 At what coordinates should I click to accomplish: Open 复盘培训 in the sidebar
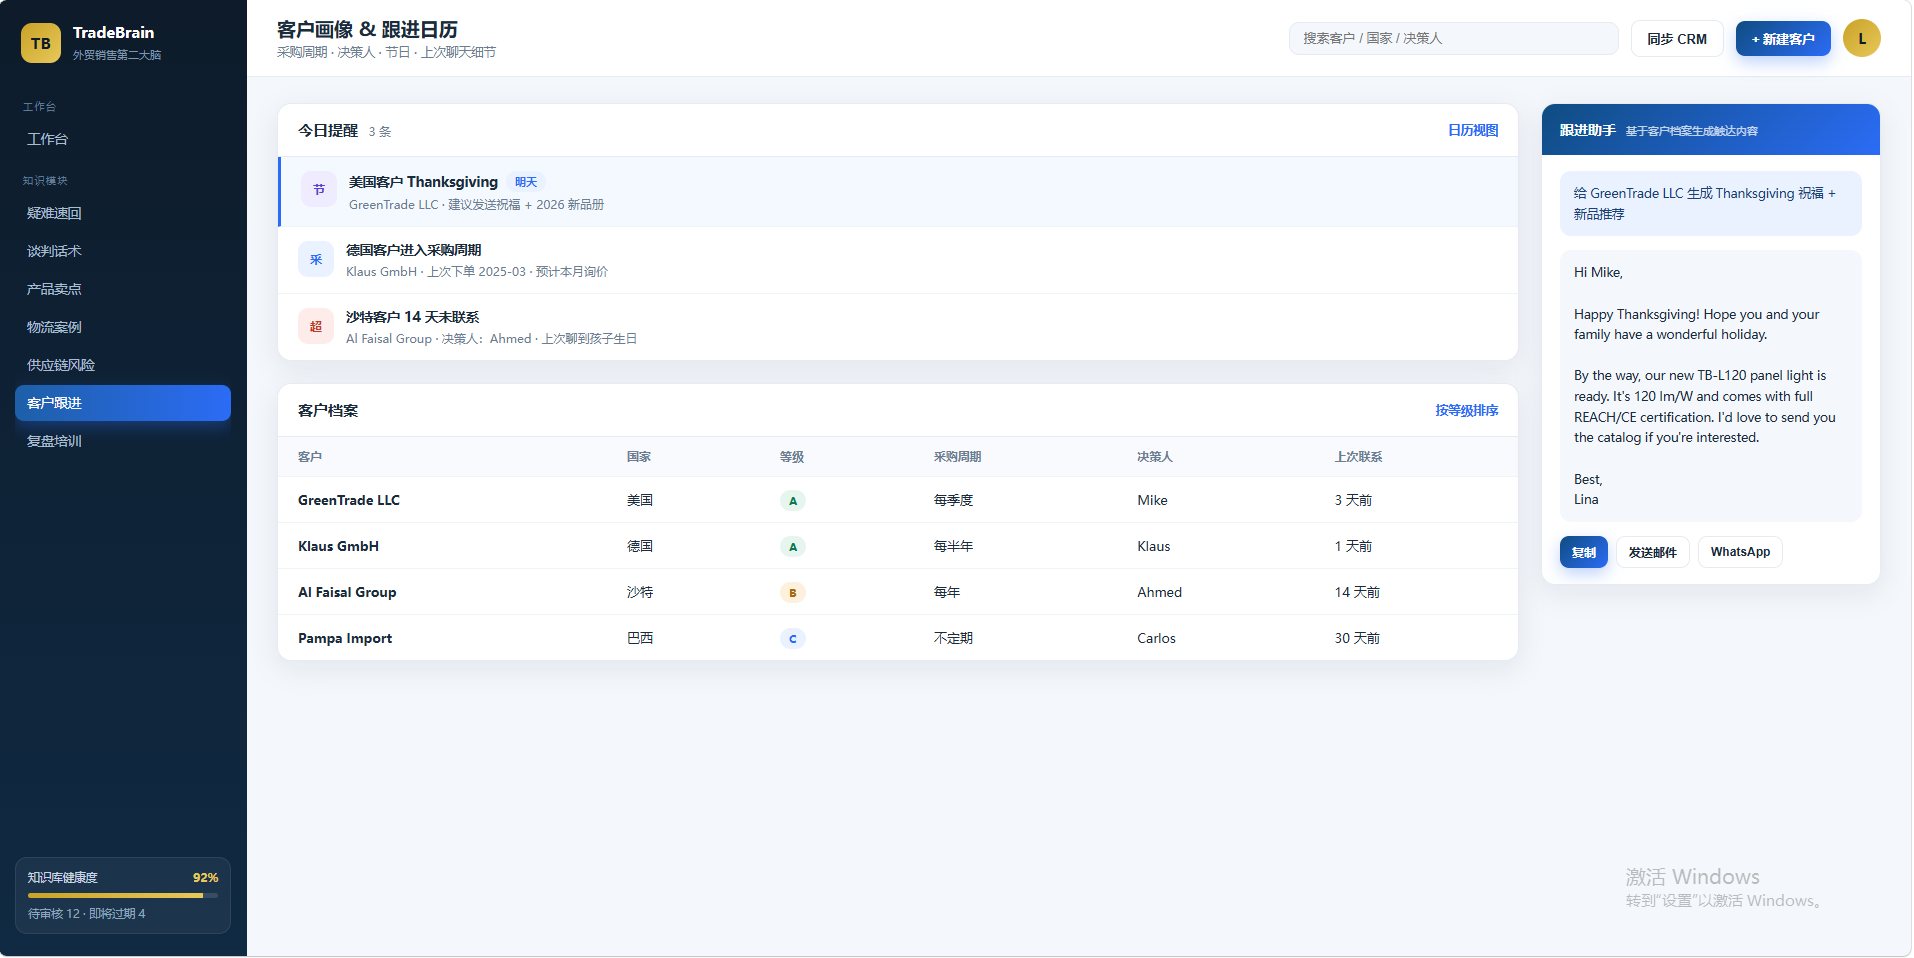123,441
